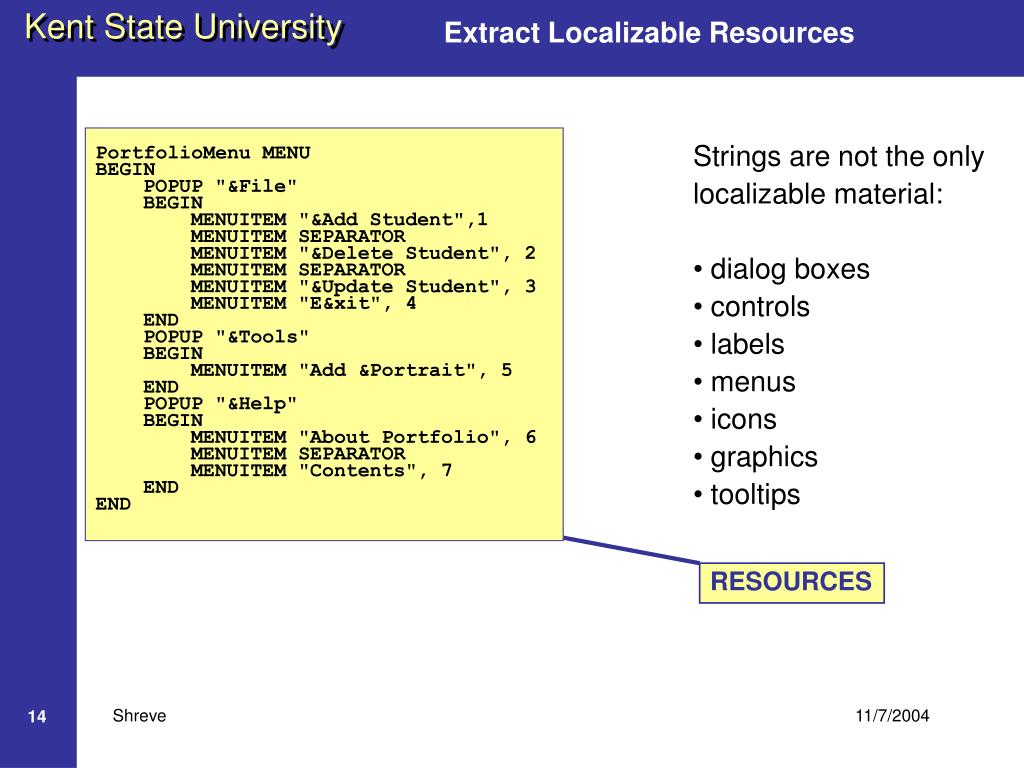Viewport: 1024px width, 768px height.
Task: Click the slide number 14
Action: pos(37,716)
